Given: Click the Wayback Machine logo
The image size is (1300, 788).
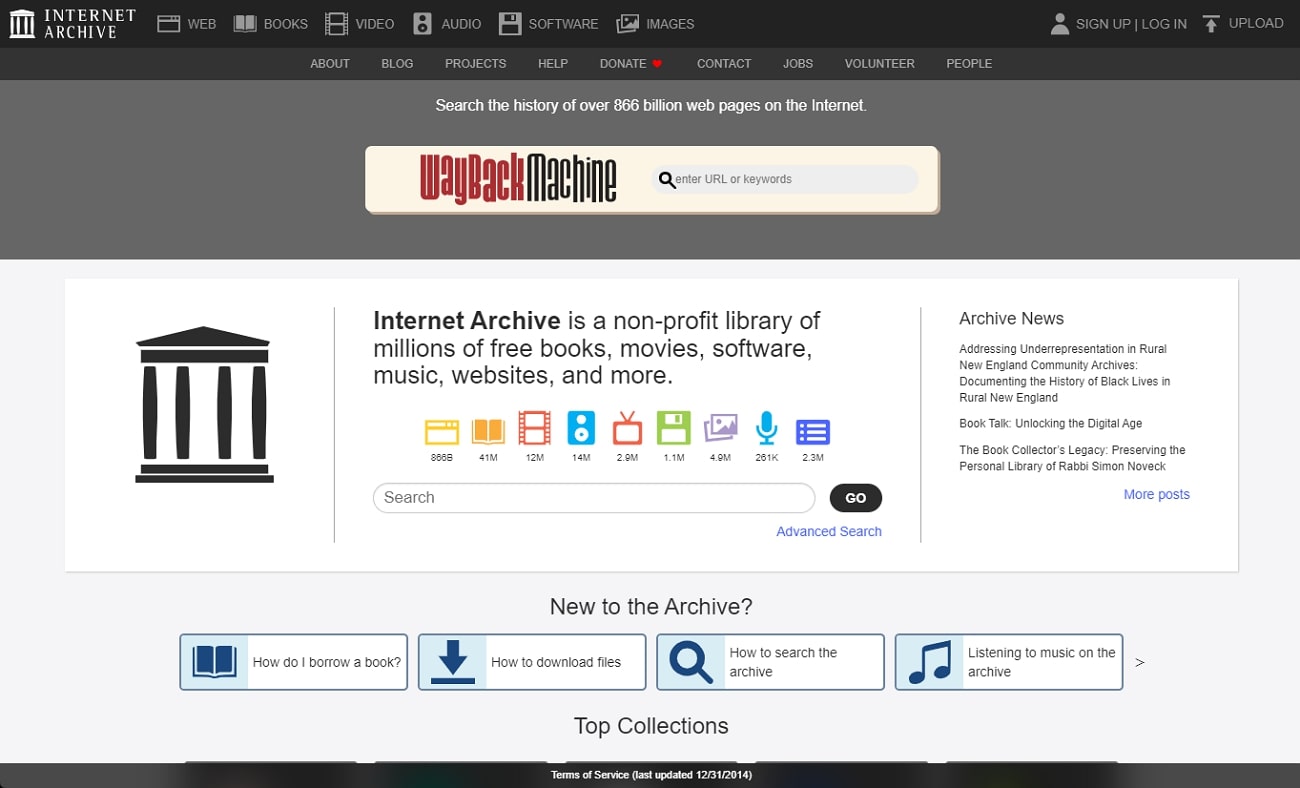Looking at the screenshot, I should 518,179.
